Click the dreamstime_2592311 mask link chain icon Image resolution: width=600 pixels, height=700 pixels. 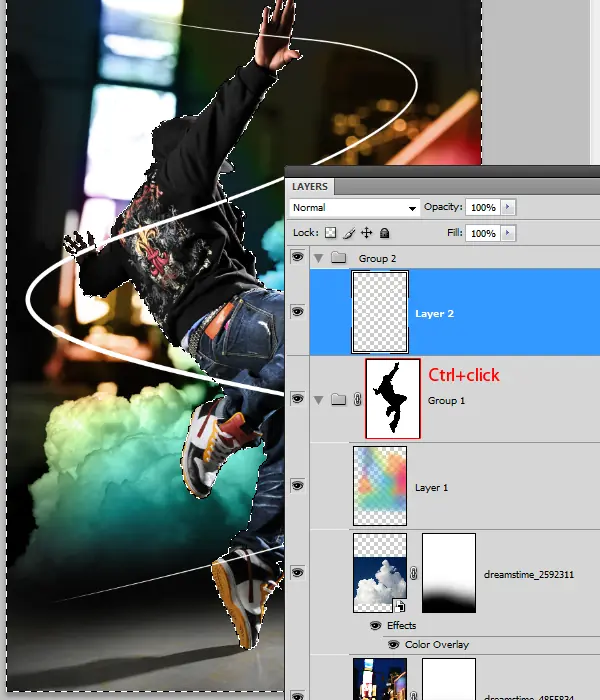tap(414, 573)
